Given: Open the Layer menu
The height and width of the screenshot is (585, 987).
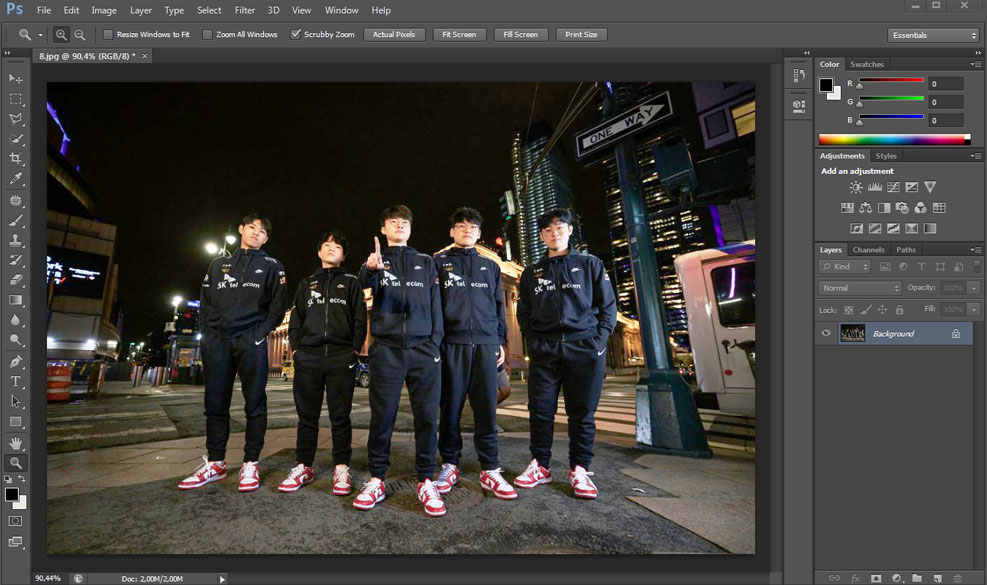Looking at the screenshot, I should [141, 10].
